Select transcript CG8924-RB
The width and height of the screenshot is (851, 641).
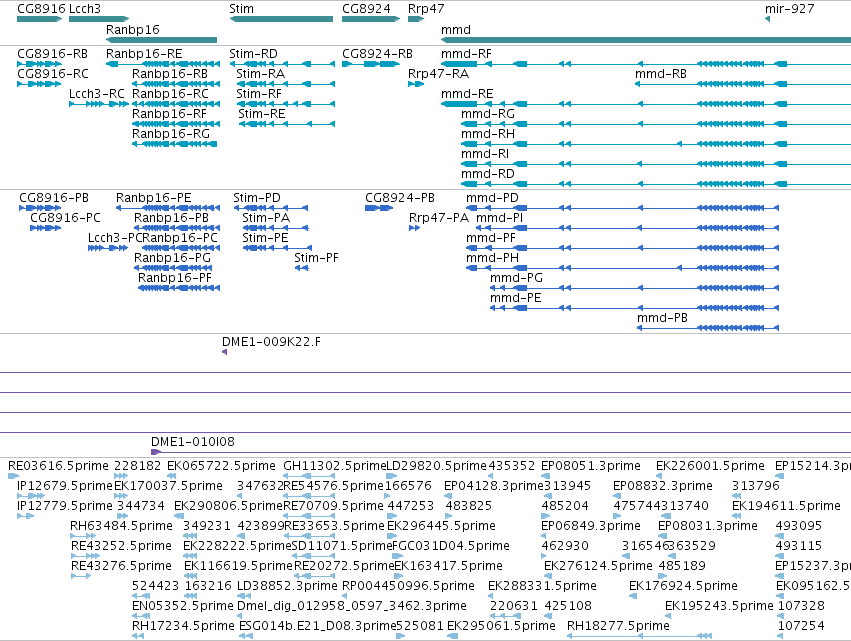point(377,54)
